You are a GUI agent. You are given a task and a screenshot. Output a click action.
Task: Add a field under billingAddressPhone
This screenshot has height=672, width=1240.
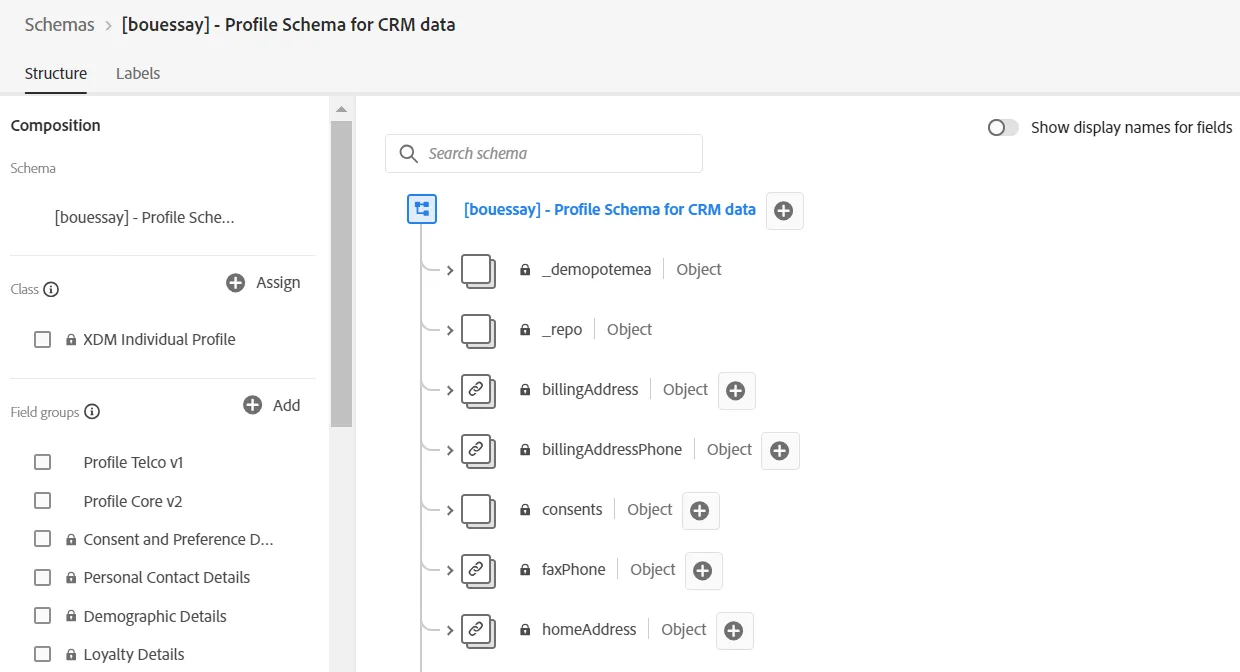(x=780, y=451)
